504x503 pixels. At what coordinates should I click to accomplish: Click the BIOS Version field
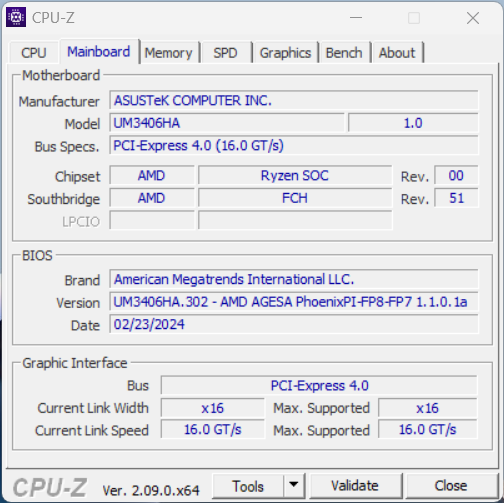click(294, 302)
